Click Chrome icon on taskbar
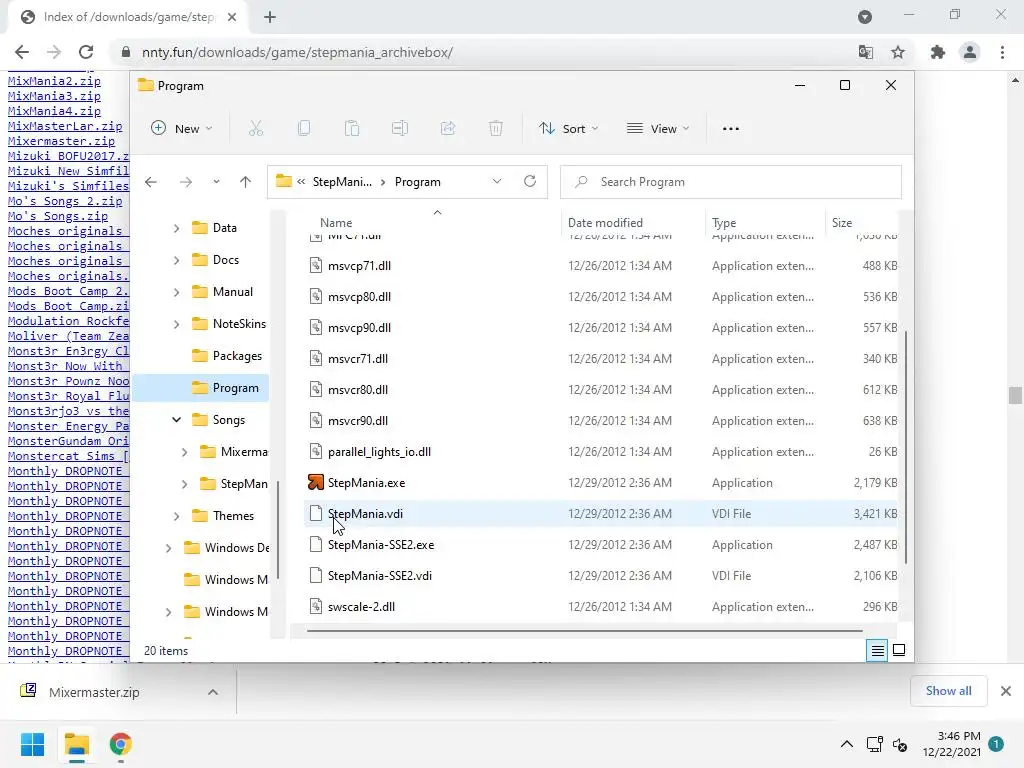The width and height of the screenshot is (1024, 768). click(x=121, y=744)
